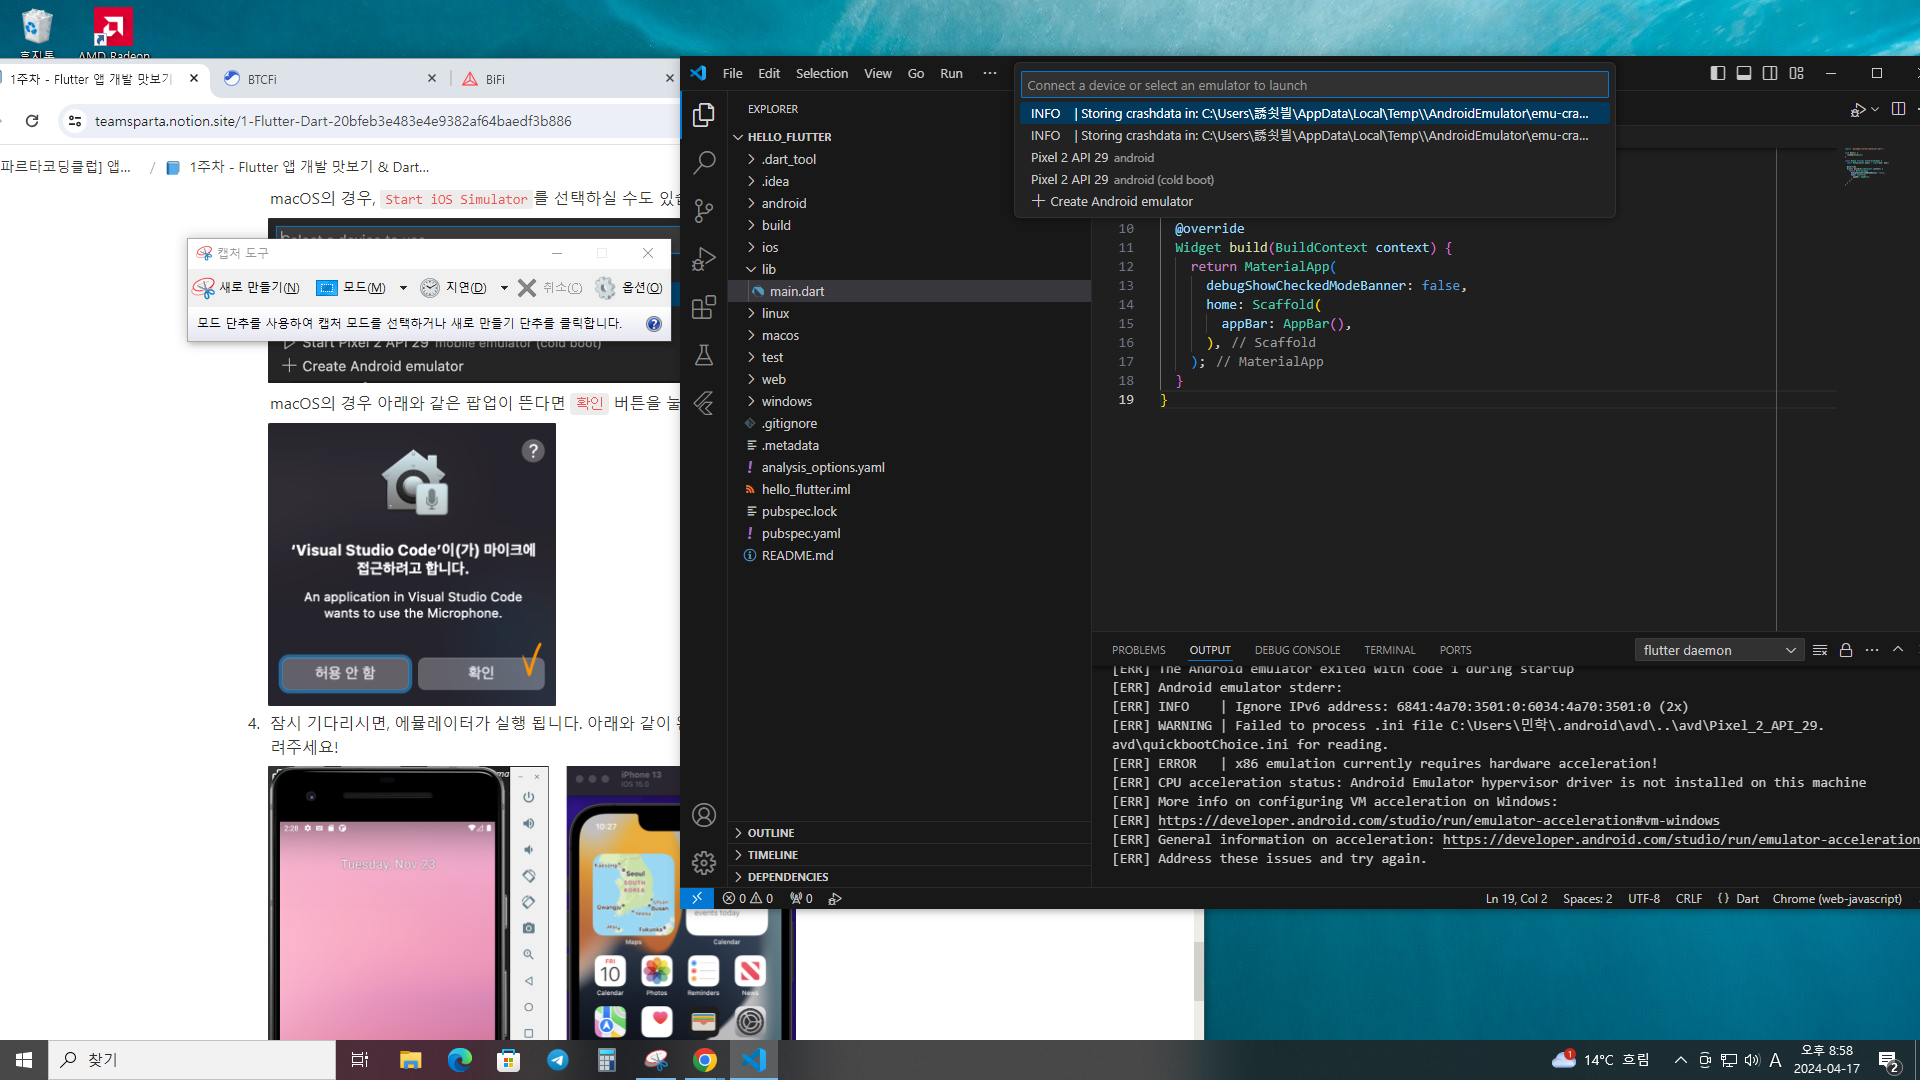
Task: Click Chrome address bar URL
Action: click(333, 121)
